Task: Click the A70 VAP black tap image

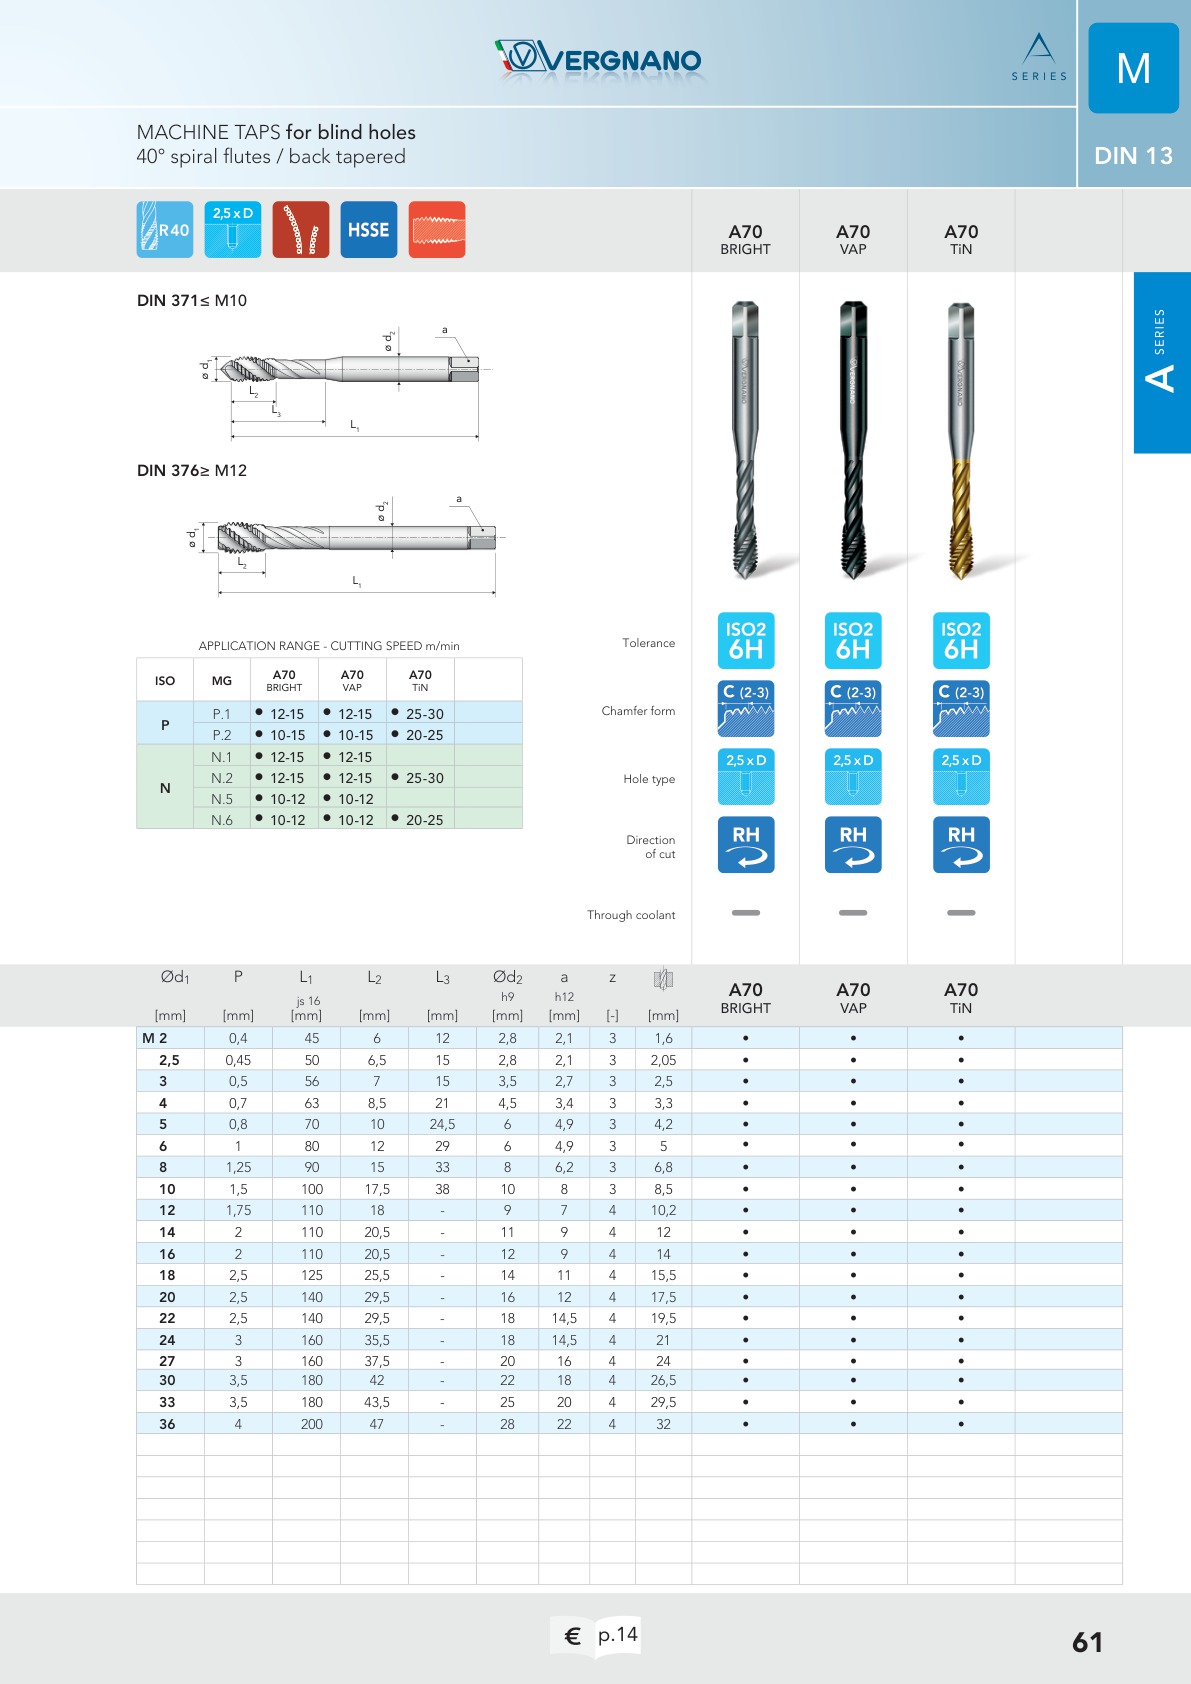Action: [853, 440]
